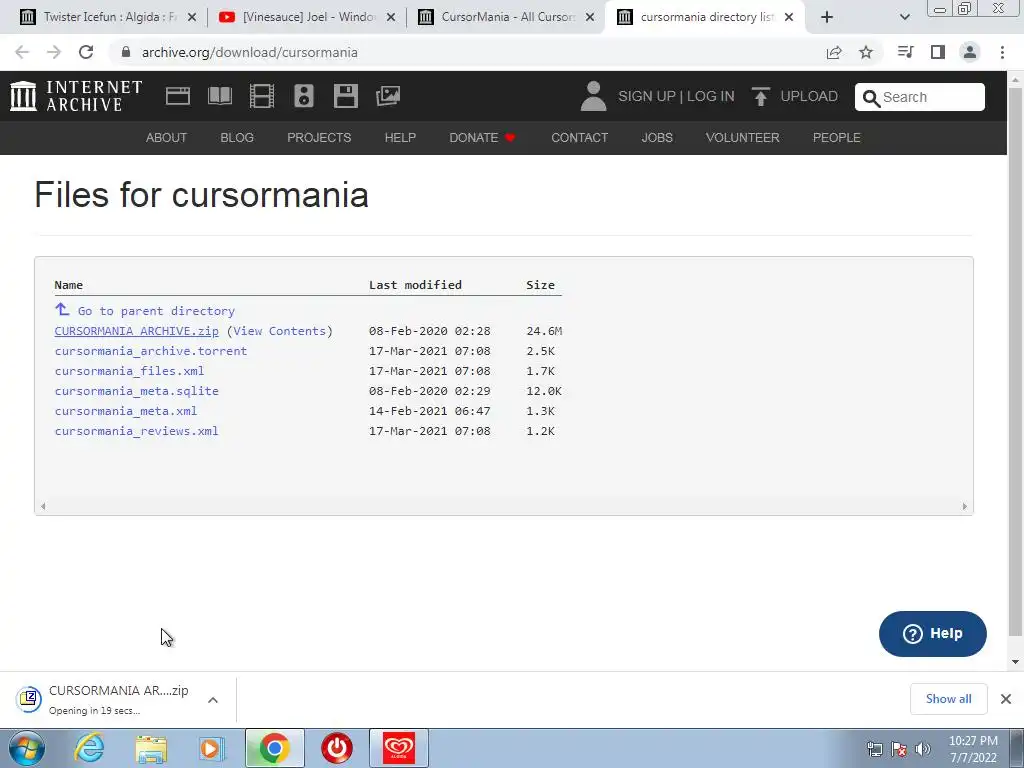Image resolution: width=1024 pixels, height=768 pixels.
Task: Click the browser forward arrow
Action: (x=54, y=52)
